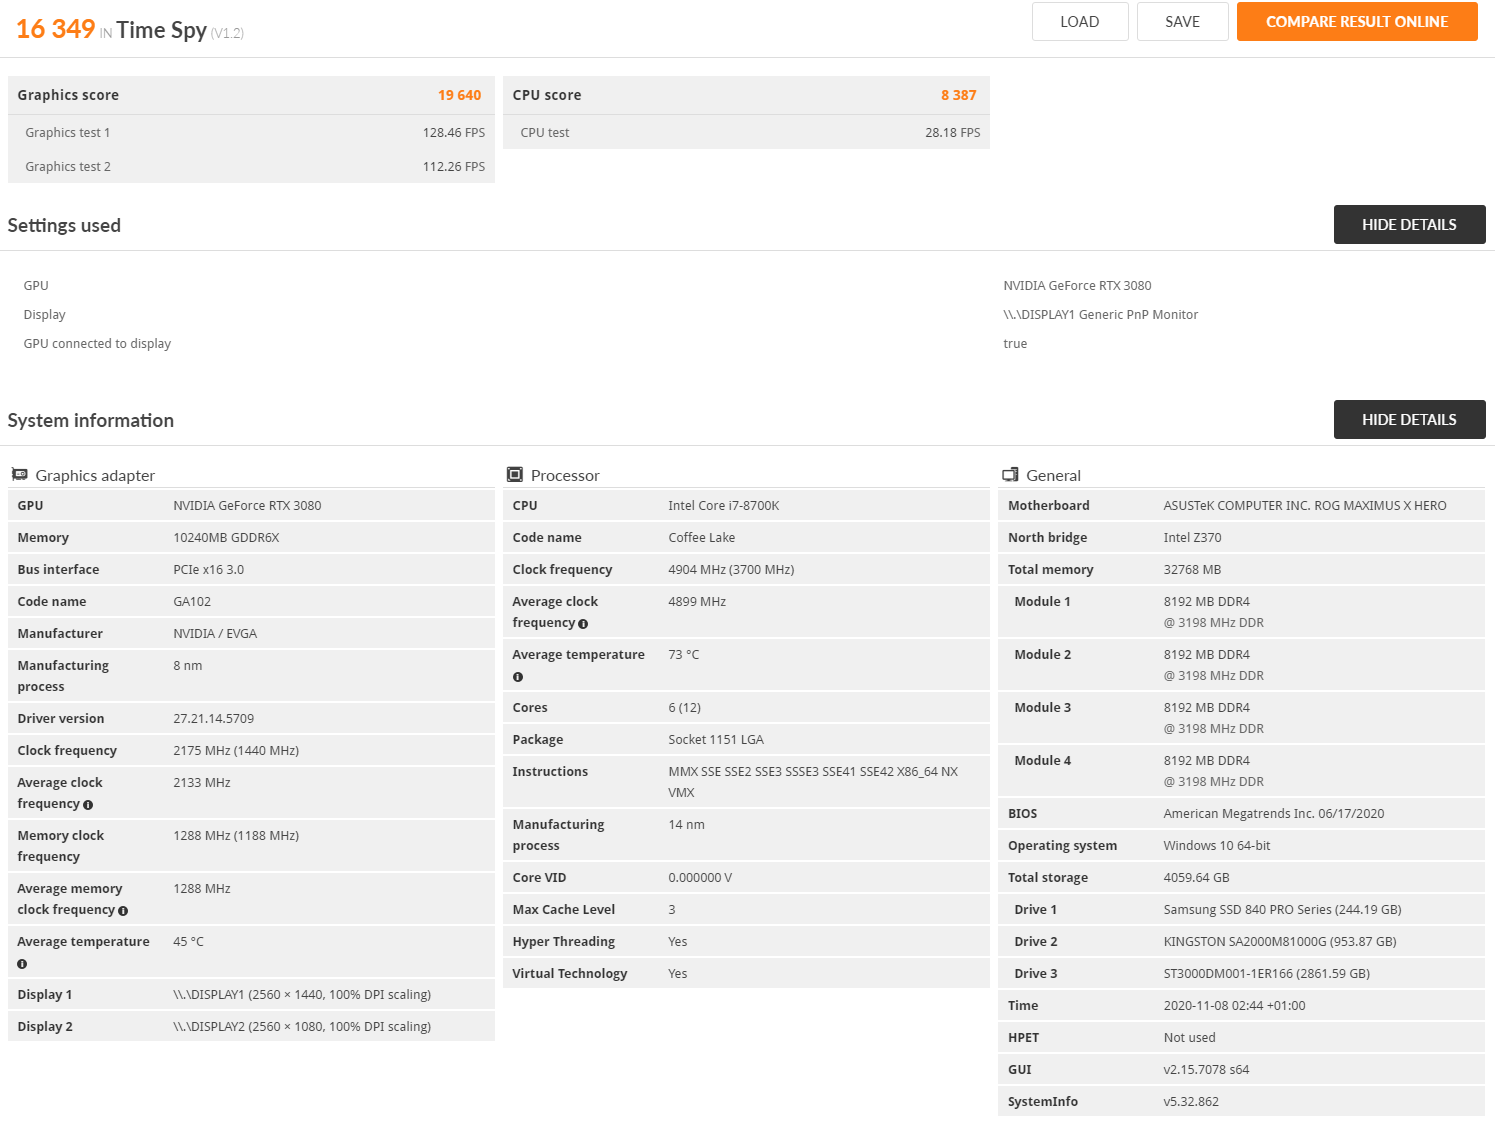Viewport: 1495px width, 1124px height.
Task: Click Total storage value 4059.64 GB
Action: (x=1196, y=877)
